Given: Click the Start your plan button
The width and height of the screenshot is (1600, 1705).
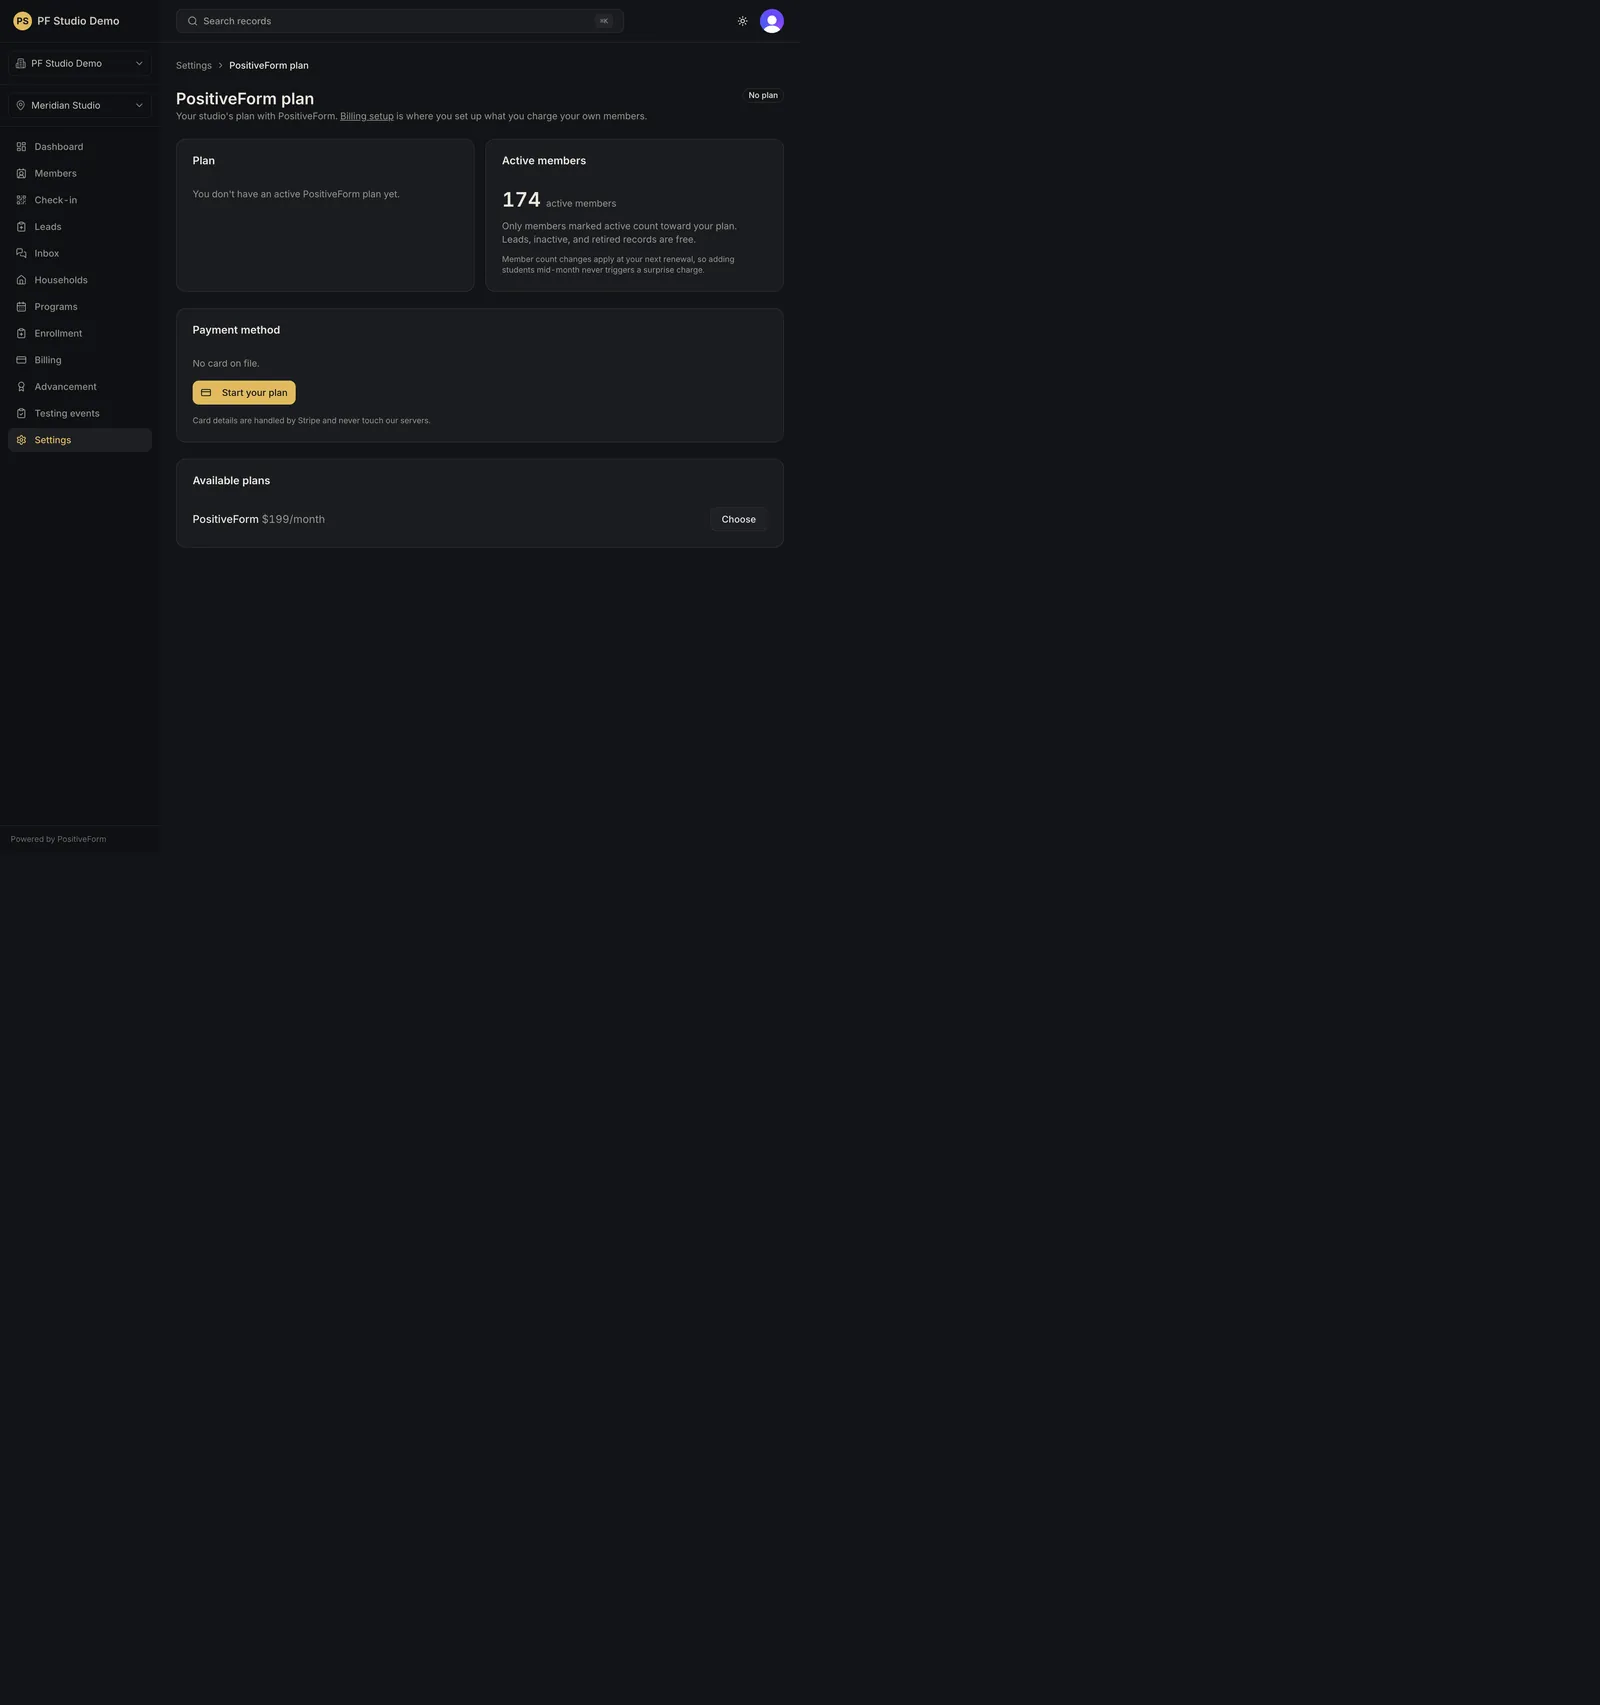Looking at the screenshot, I should (x=244, y=393).
